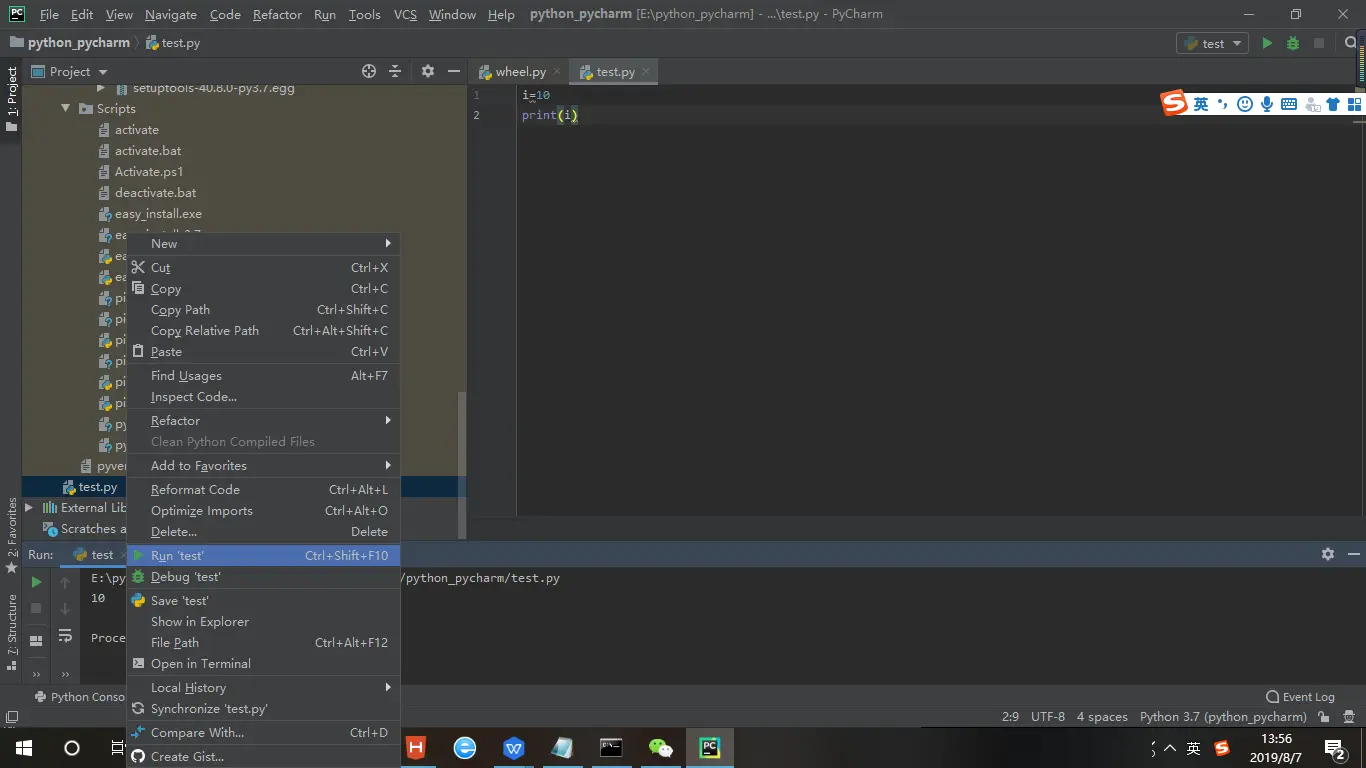Open the Project panel settings gear

(428, 71)
